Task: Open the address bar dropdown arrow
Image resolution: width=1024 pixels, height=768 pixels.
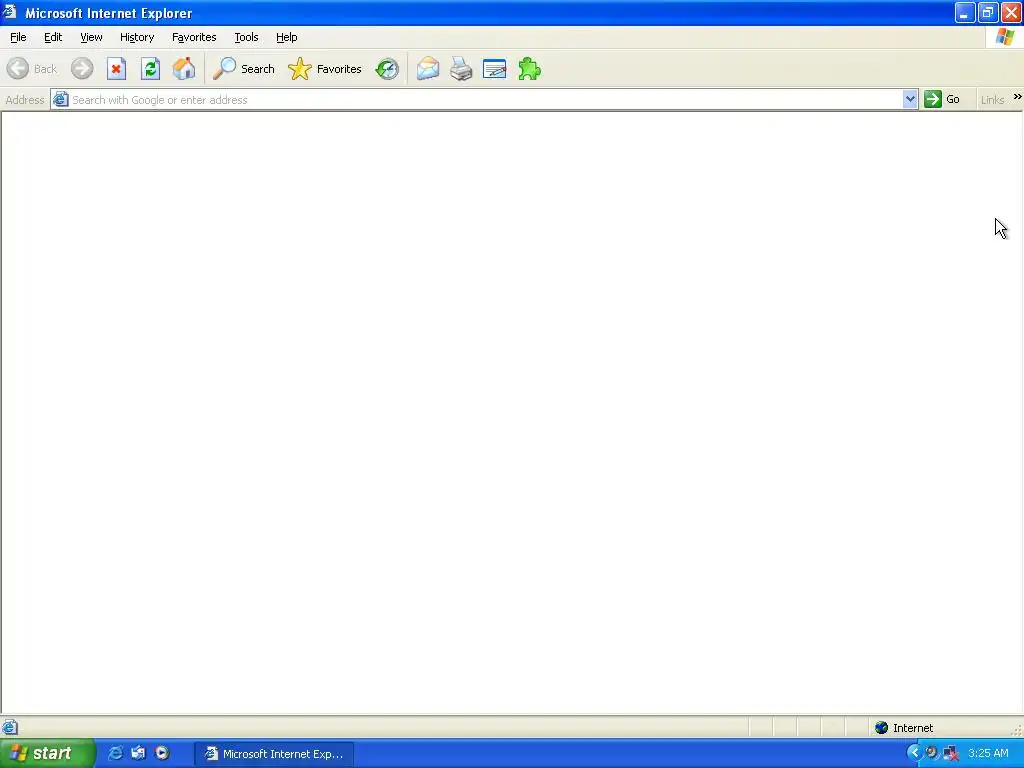Action: (x=910, y=99)
